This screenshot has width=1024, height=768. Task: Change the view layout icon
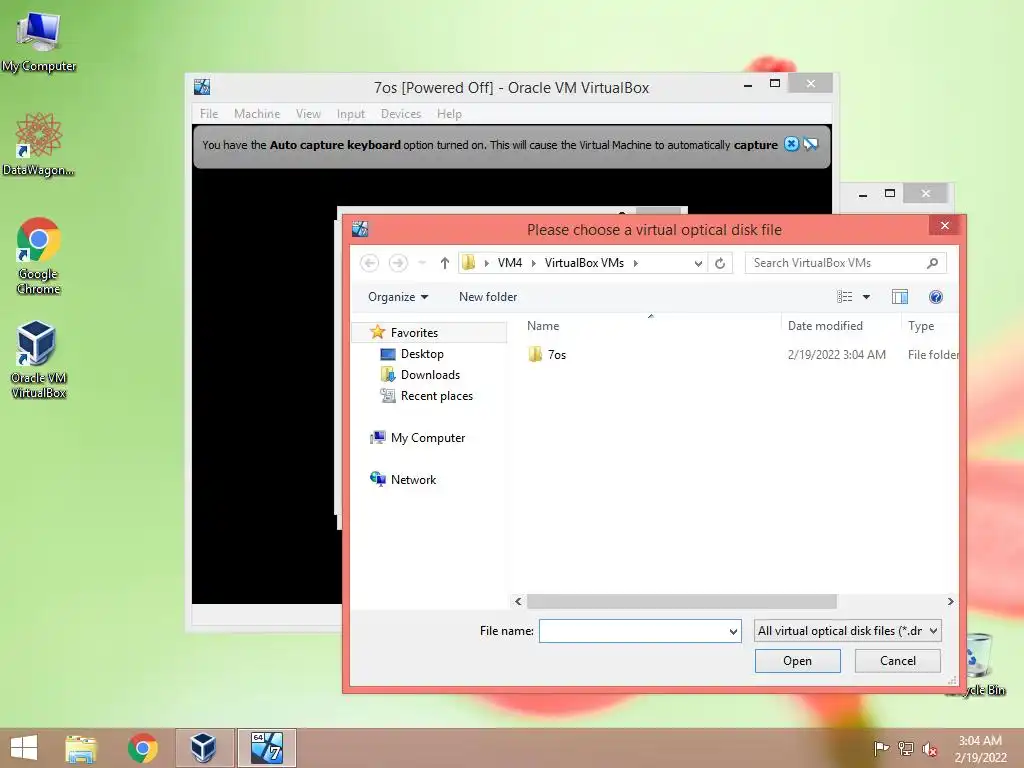coord(844,297)
